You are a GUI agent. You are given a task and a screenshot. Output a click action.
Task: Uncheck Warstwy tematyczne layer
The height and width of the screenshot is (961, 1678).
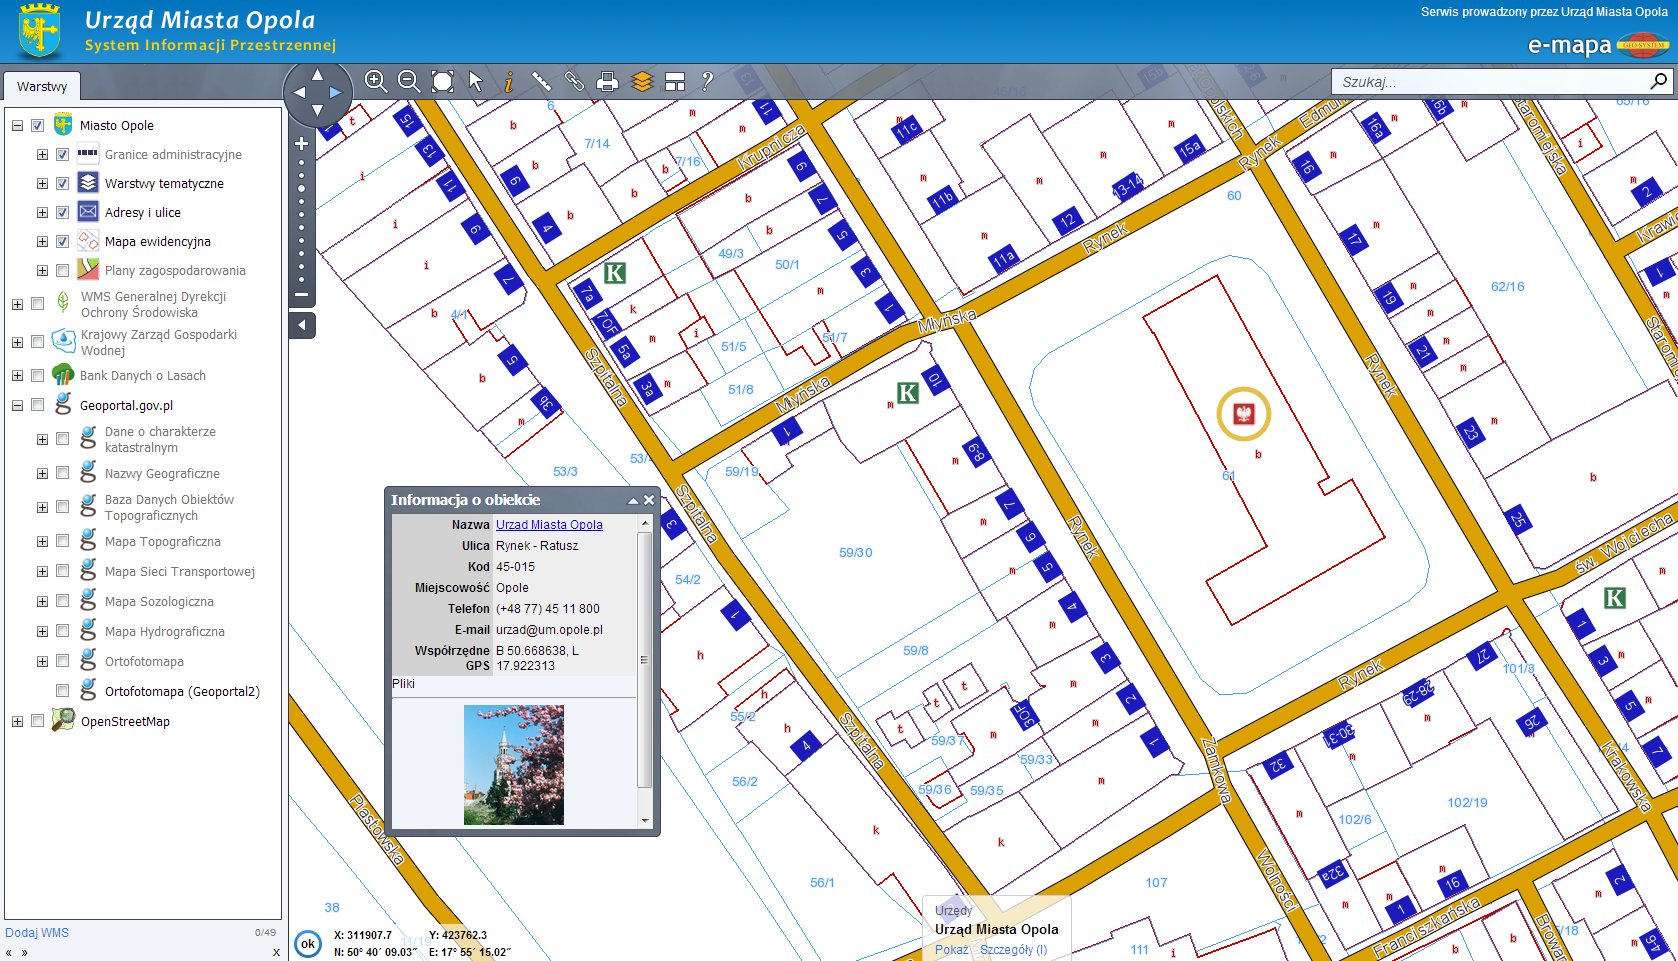[62, 184]
